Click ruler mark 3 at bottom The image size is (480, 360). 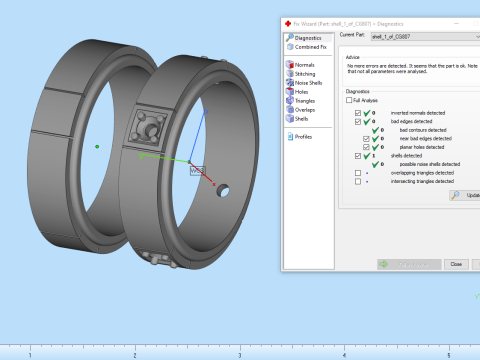(240, 355)
